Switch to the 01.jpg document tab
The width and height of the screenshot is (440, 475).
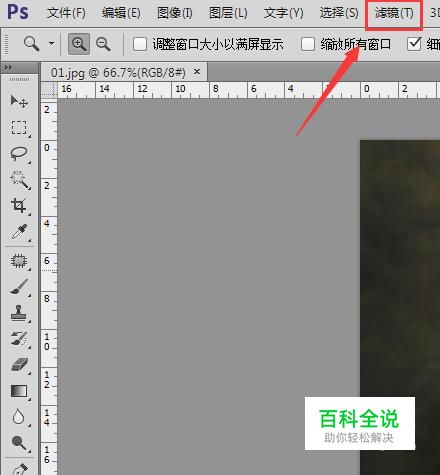(118, 72)
